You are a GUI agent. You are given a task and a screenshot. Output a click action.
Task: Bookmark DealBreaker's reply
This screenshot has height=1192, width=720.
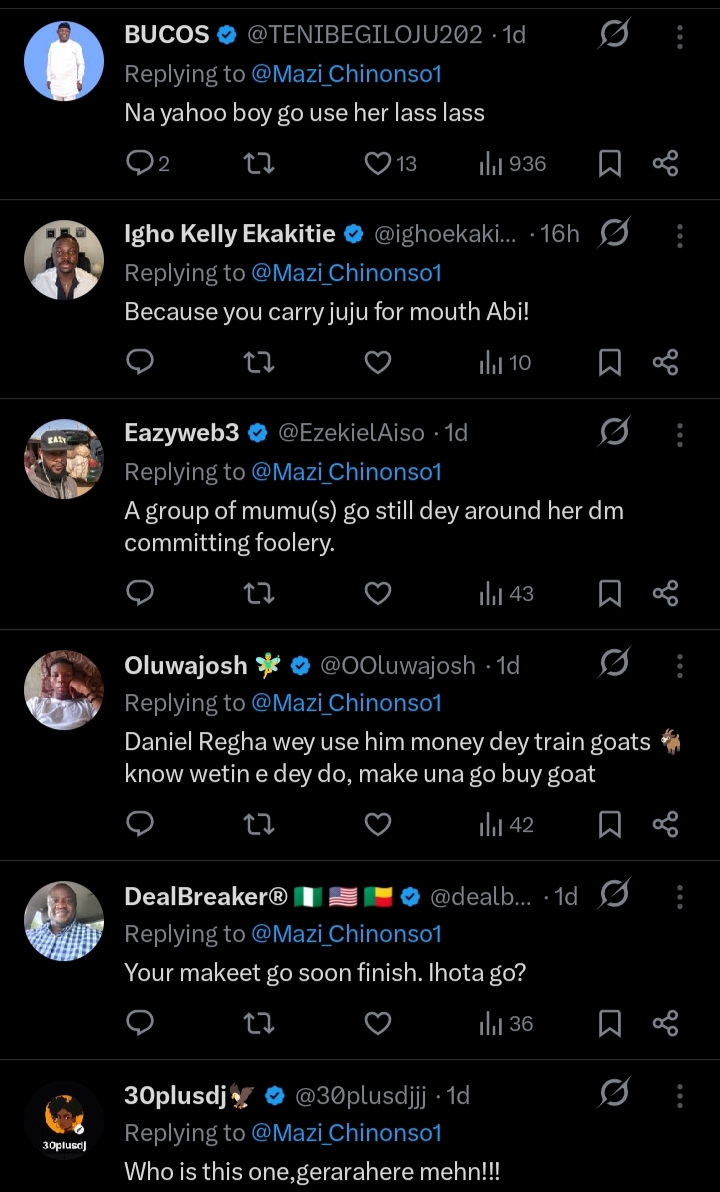(x=609, y=1023)
